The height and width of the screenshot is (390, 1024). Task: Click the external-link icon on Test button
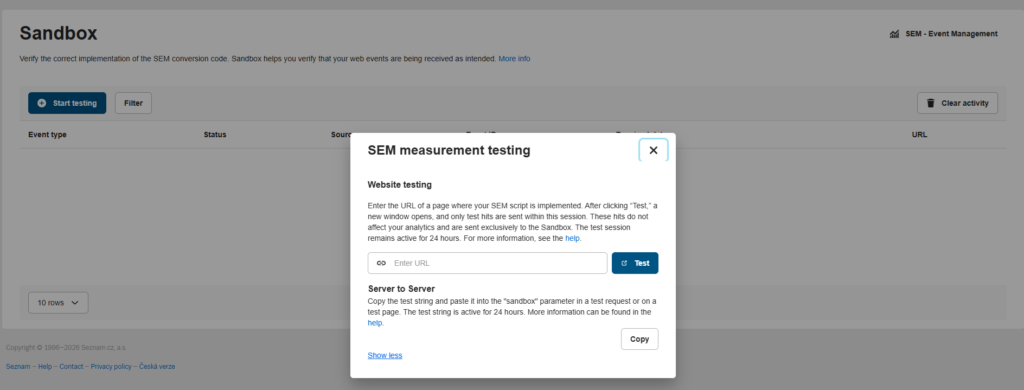click(624, 263)
